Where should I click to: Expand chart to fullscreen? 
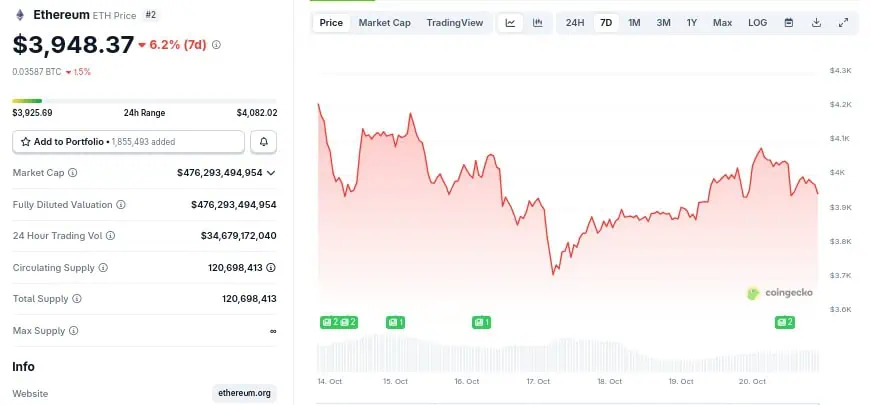tap(843, 23)
